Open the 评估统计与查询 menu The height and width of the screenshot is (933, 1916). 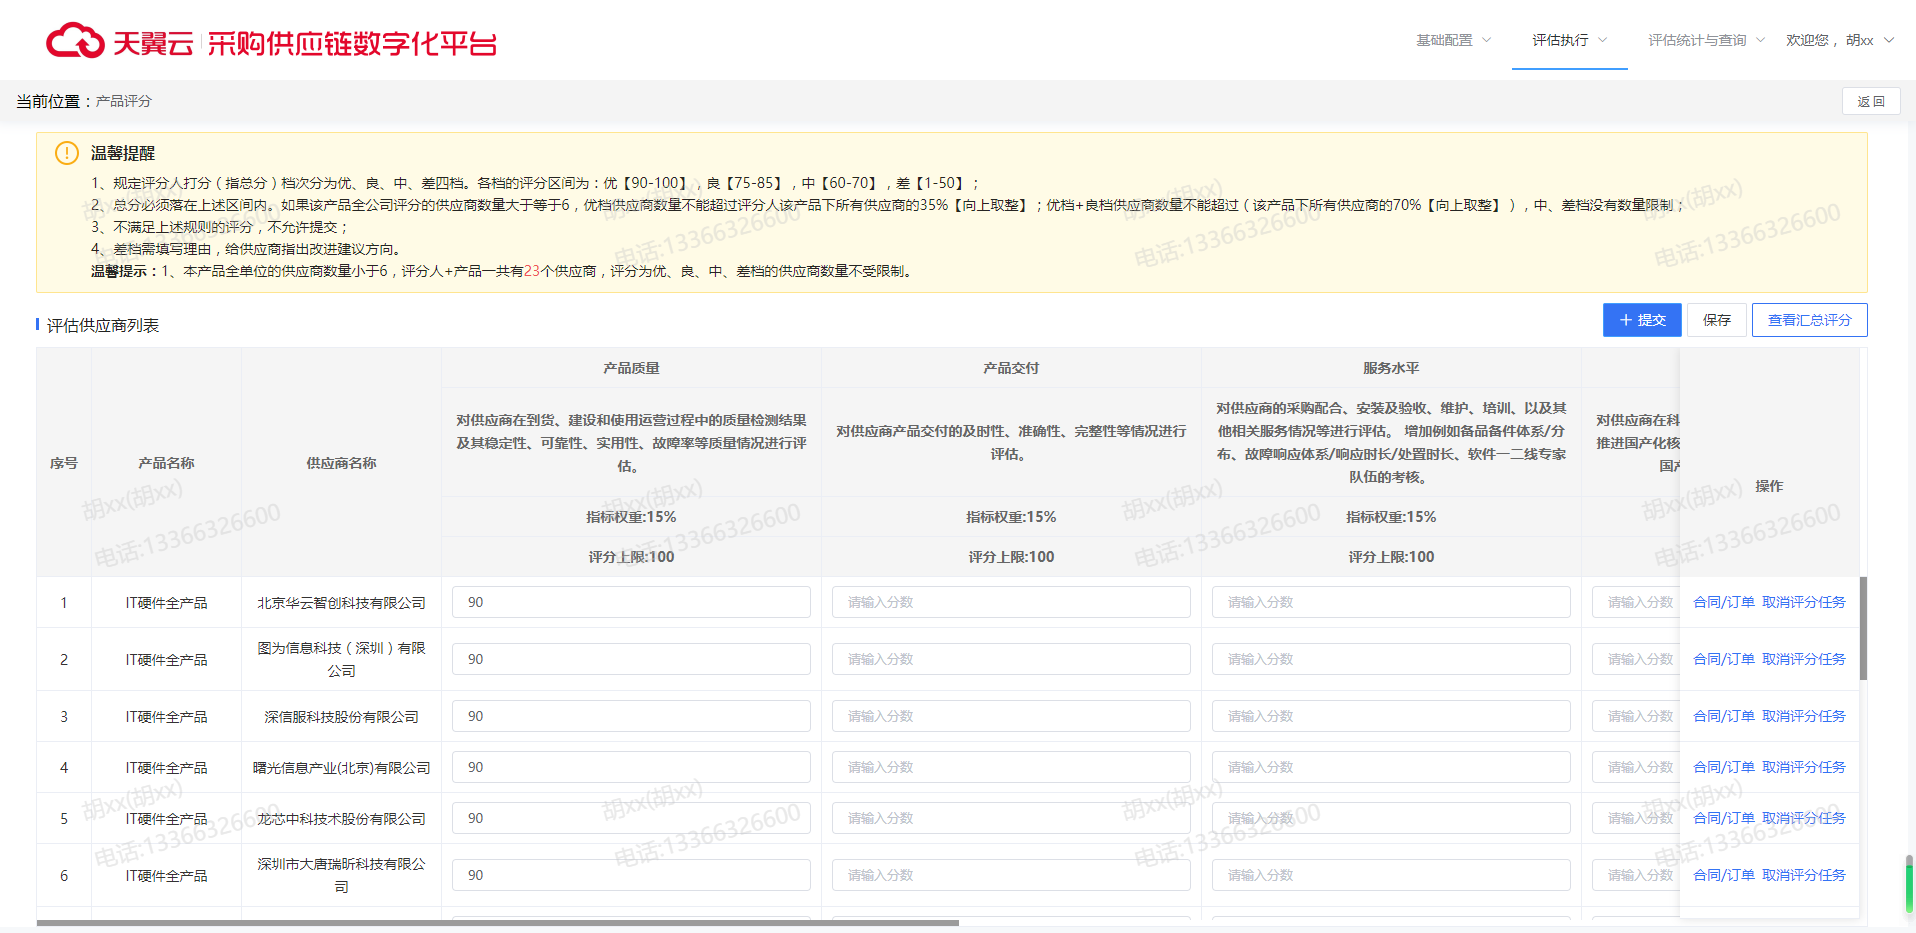1697,40
